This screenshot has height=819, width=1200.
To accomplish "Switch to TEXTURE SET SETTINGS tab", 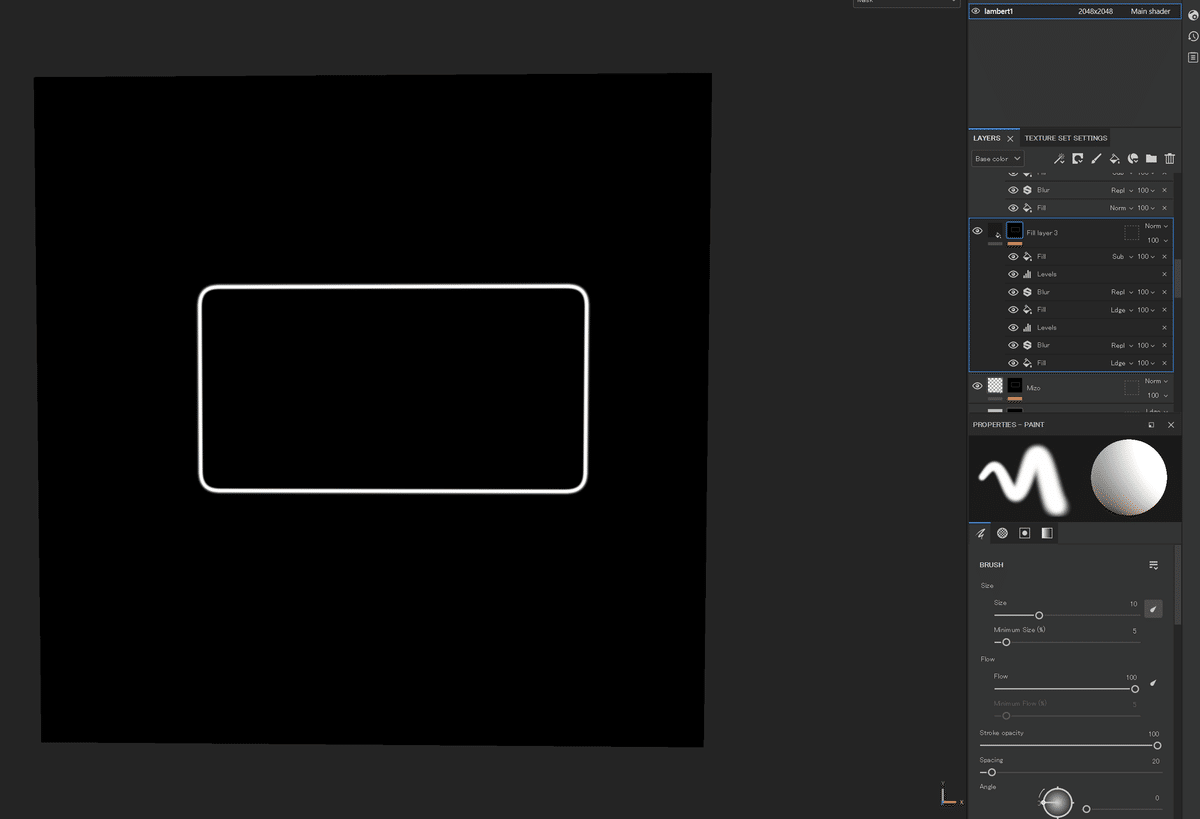I will [x=1066, y=138].
